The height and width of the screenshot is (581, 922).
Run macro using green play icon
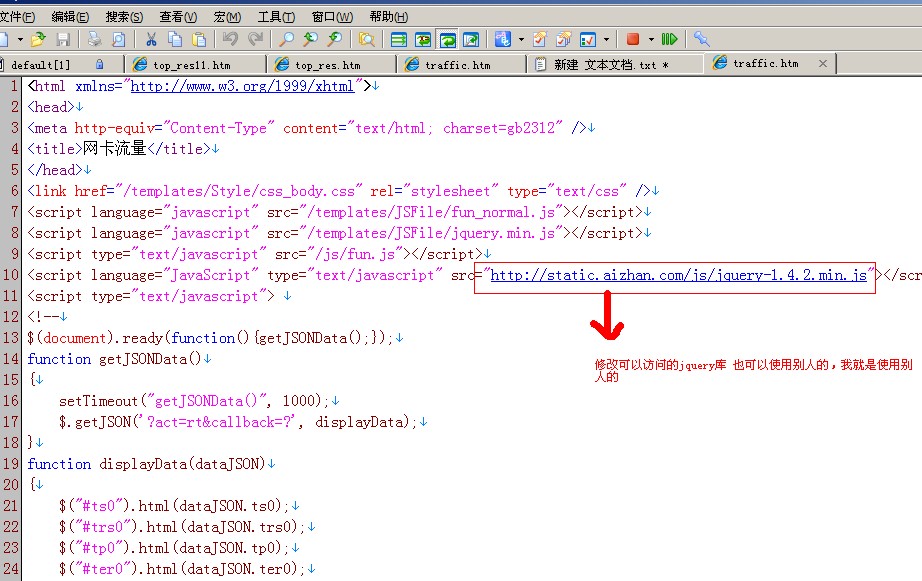[669, 40]
